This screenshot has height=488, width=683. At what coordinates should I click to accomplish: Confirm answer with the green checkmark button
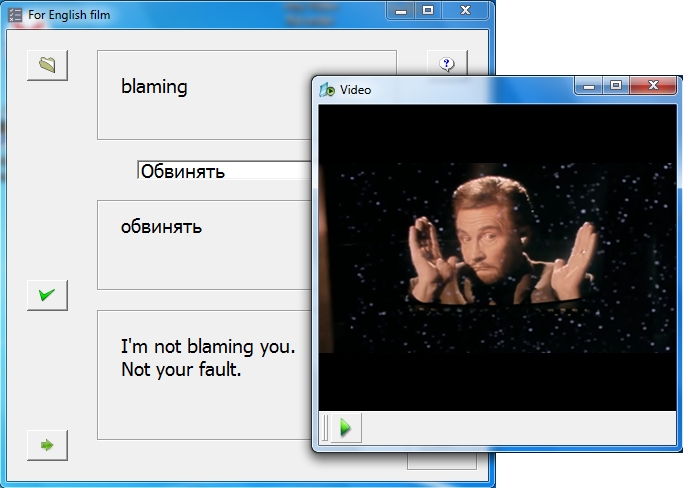(47, 295)
